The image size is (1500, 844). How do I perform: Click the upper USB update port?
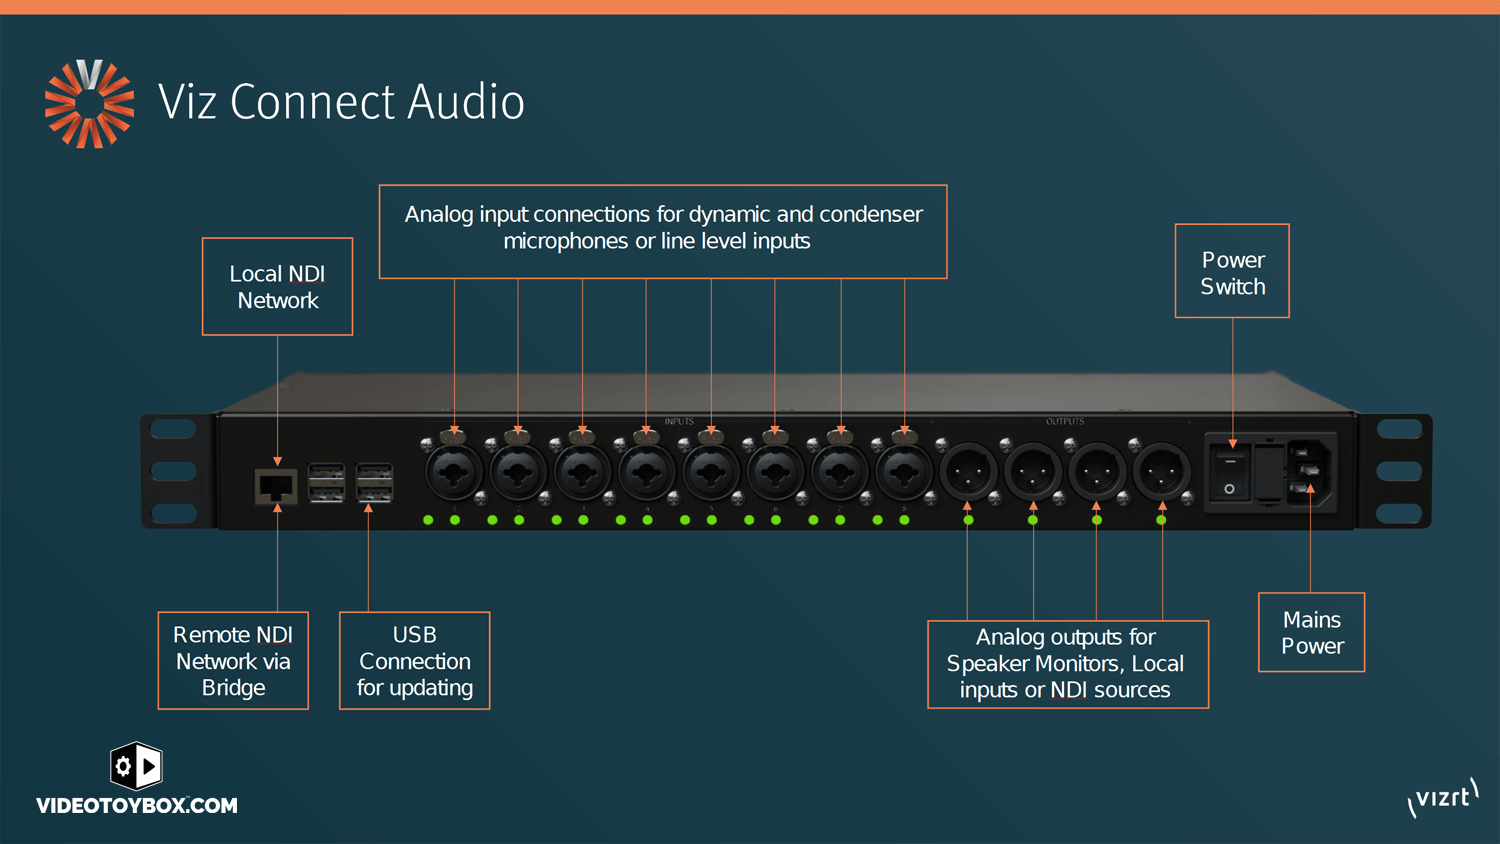pyautogui.click(x=375, y=471)
